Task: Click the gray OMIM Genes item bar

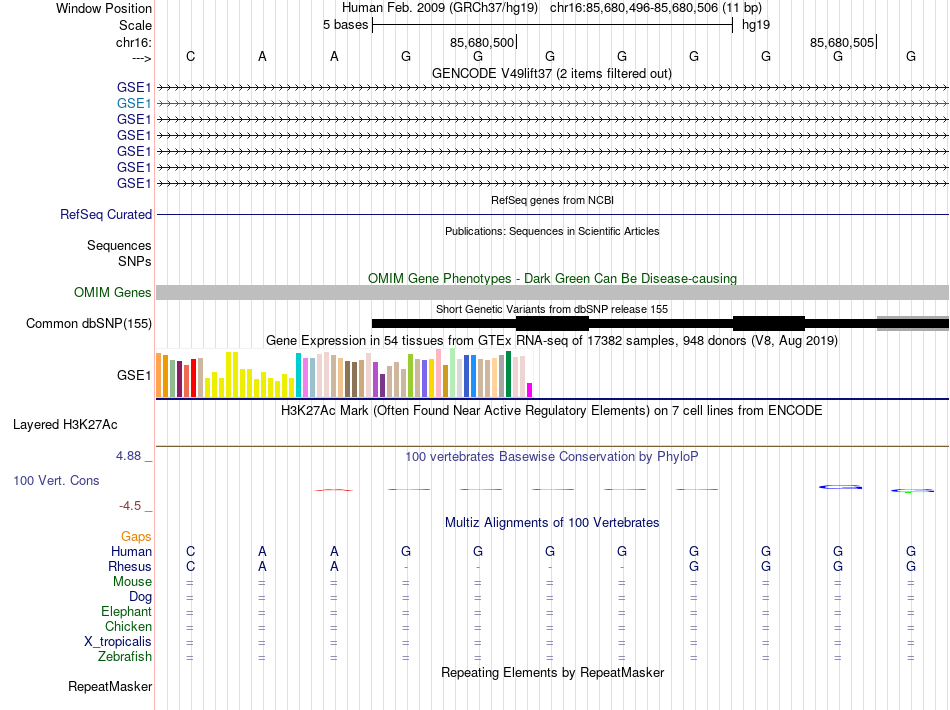Action: pyautogui.click(x=552, y=293)
